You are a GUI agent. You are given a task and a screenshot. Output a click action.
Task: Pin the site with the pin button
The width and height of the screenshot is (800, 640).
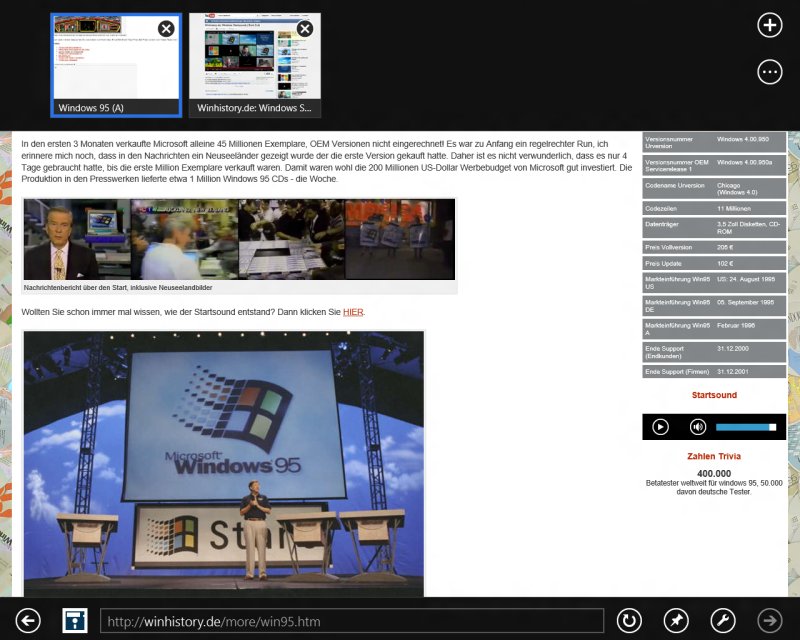676,621
